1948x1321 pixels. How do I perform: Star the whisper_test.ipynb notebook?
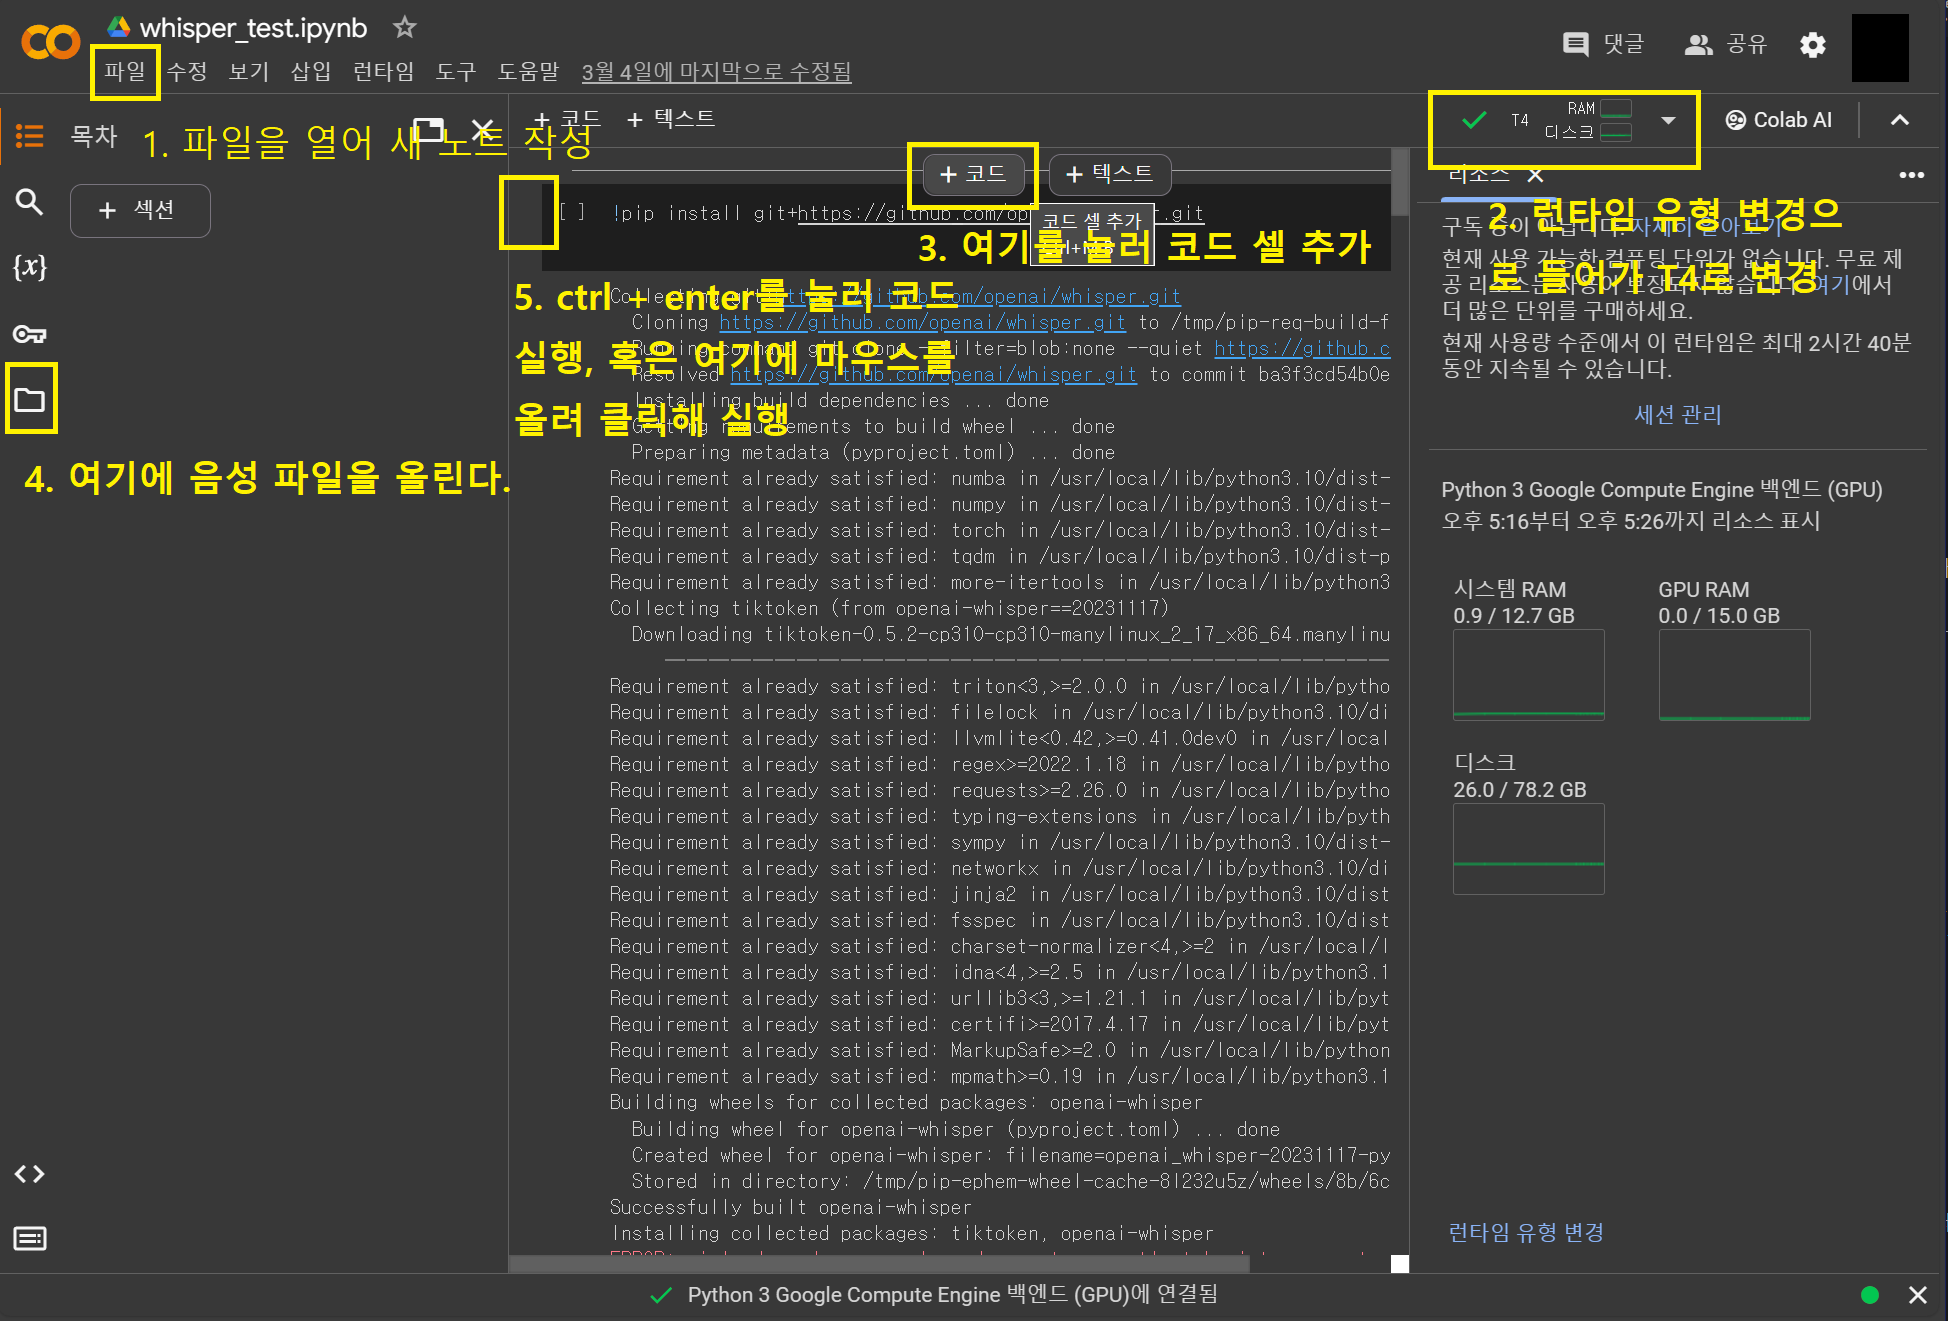pos(404,27)
